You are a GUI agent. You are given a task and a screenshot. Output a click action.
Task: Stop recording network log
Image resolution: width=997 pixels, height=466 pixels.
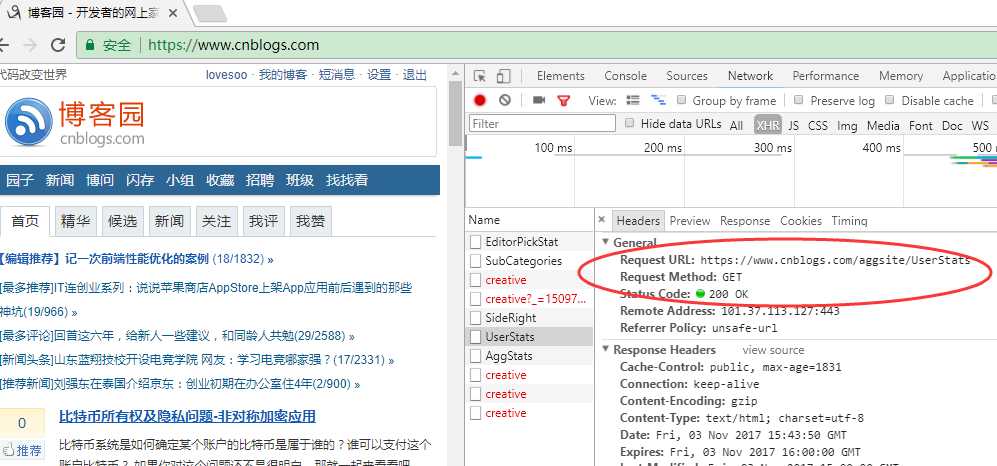coord(480,100)
